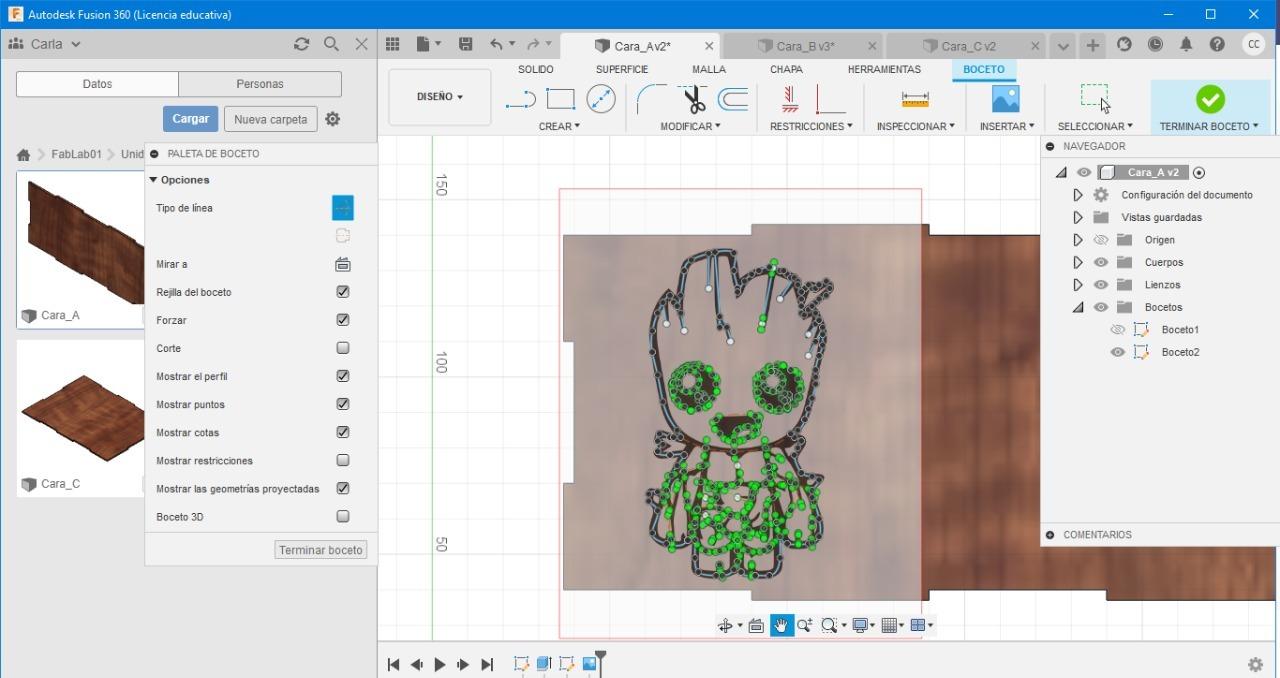Viewport: 1280px width, 678px height.
Task: Switch to the SUPERFICIE tab
Action: tap(622, 69)
